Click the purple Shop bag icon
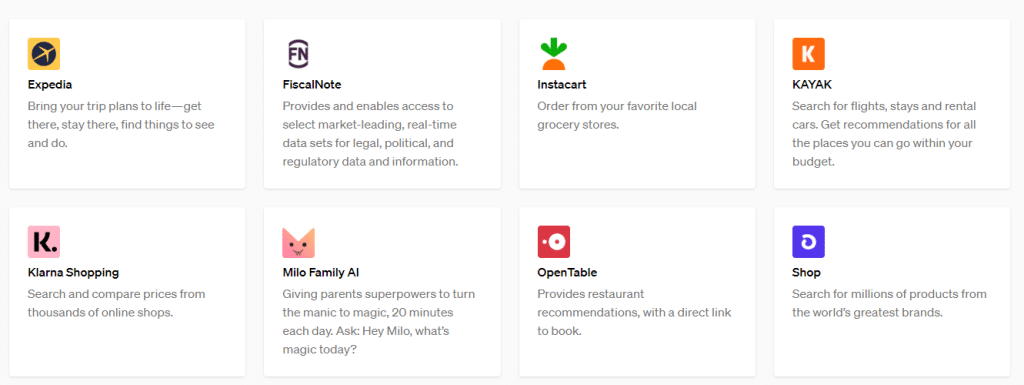The height and width of the screenshot is (385, 1024). 808,241
